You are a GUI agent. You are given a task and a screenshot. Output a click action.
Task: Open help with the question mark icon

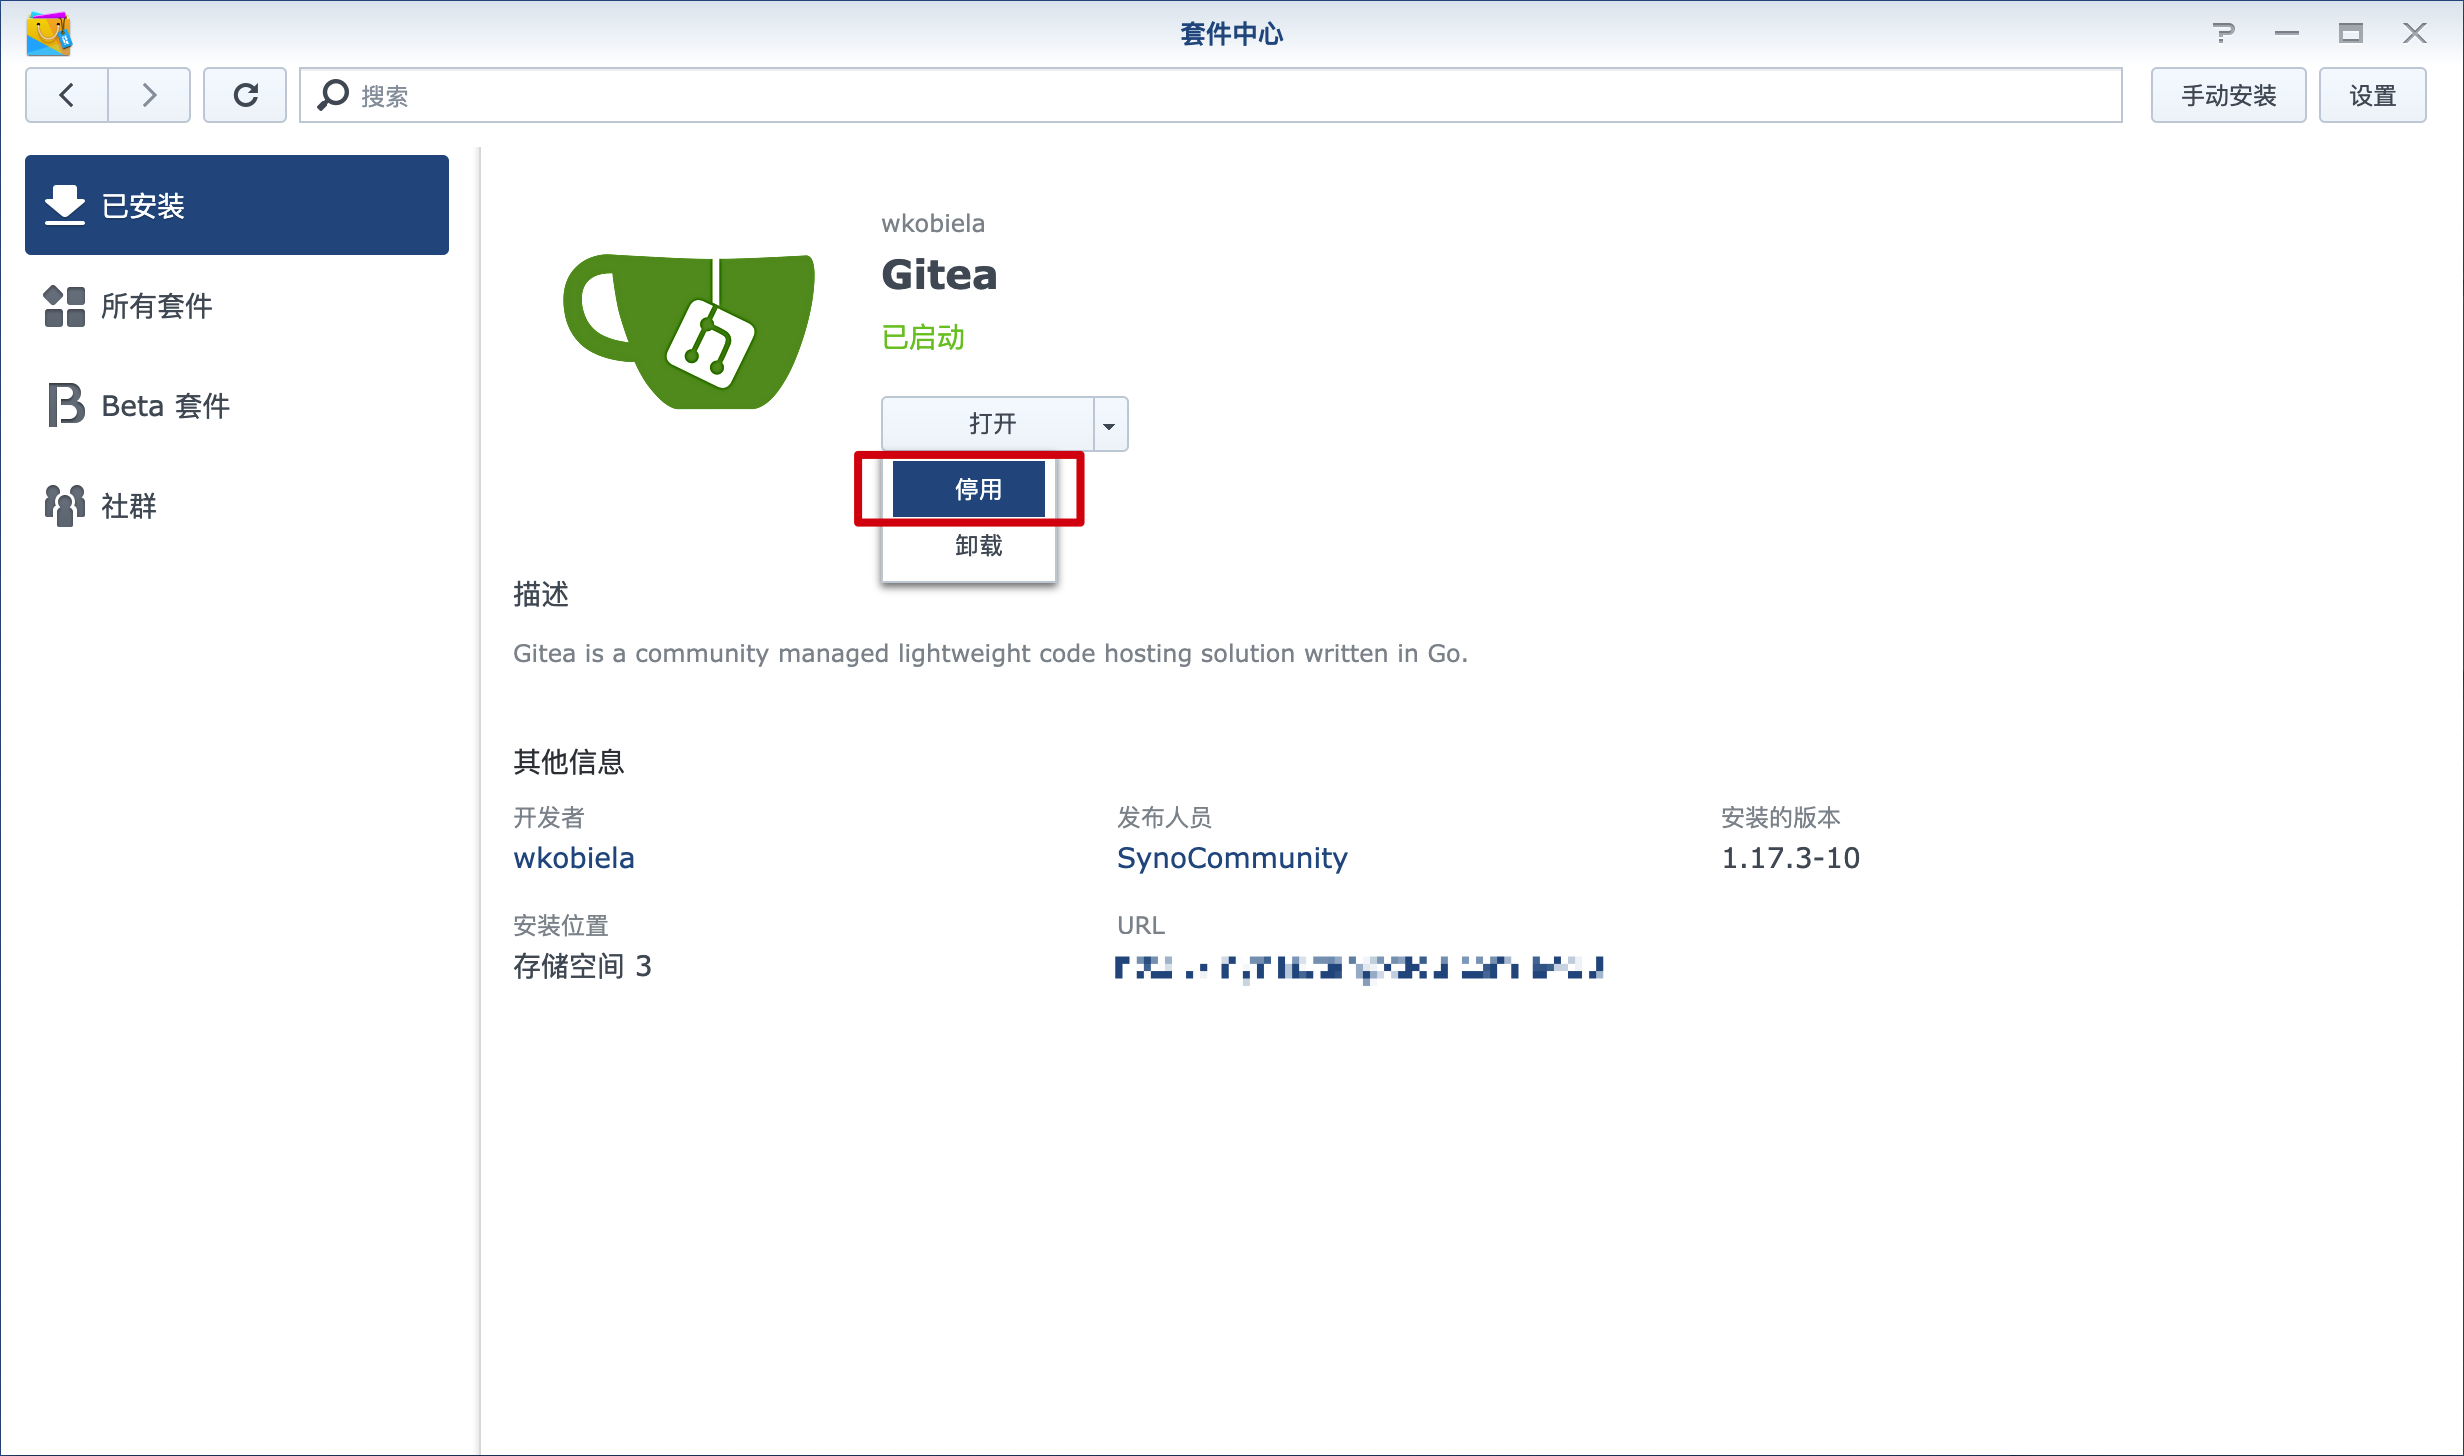coord(2223,34)
